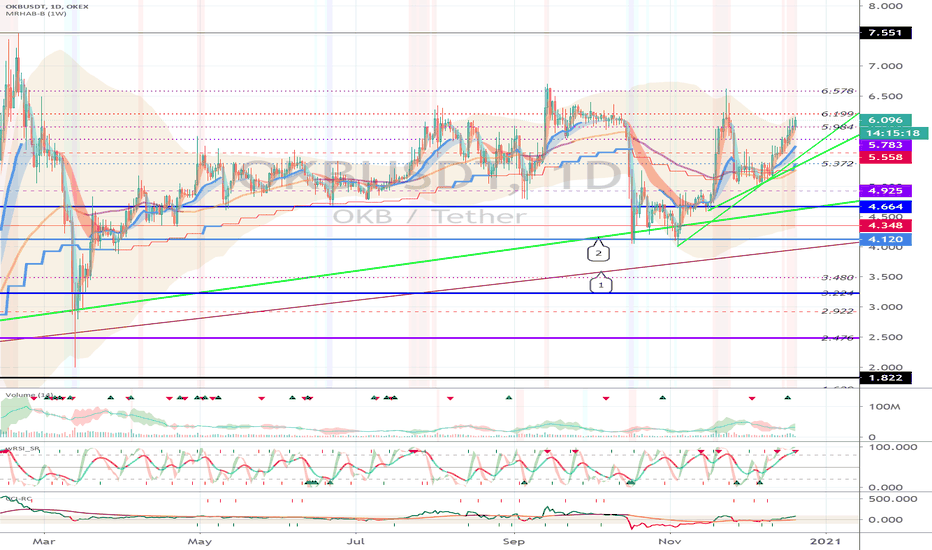Click the Sep date on time axis

point(514,541)
